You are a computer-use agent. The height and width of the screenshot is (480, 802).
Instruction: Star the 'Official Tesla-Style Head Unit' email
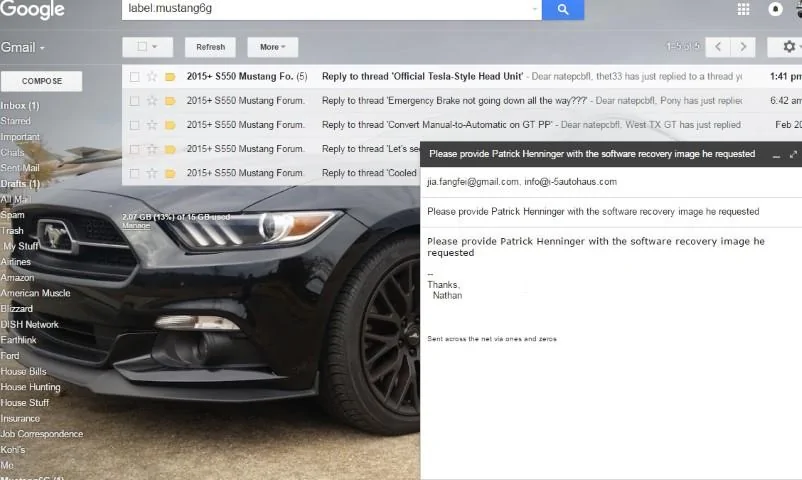[152, 77]
